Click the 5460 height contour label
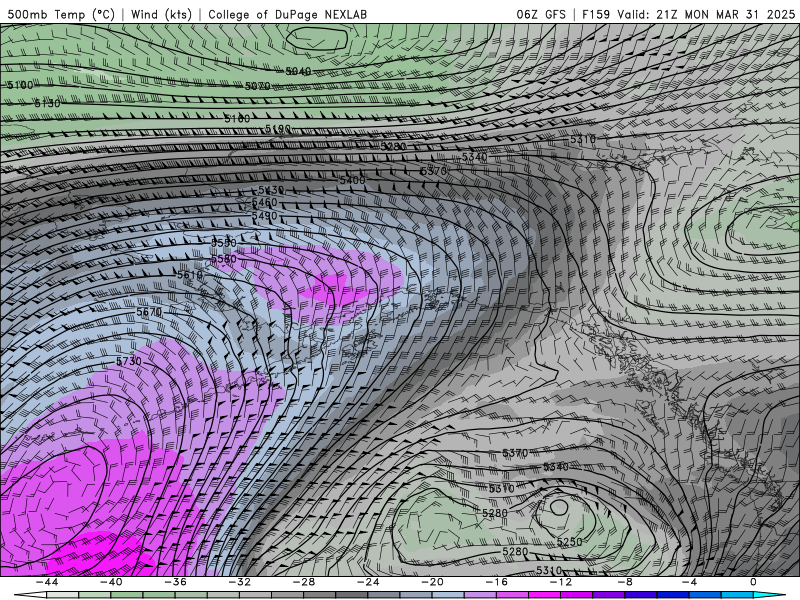Image resolution: width=800 pixels, height=600 pixels. tap(264, 203)
